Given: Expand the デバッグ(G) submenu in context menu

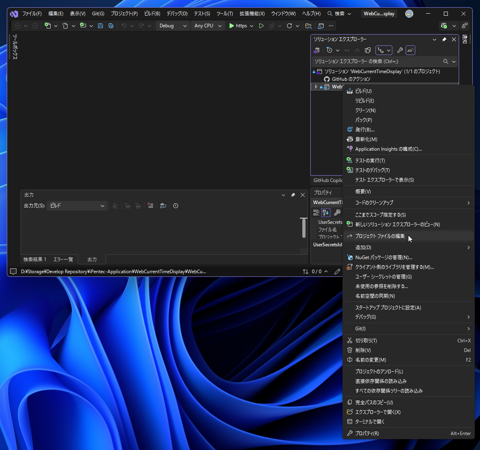Looking at the screenshot, I should point(408,317).
